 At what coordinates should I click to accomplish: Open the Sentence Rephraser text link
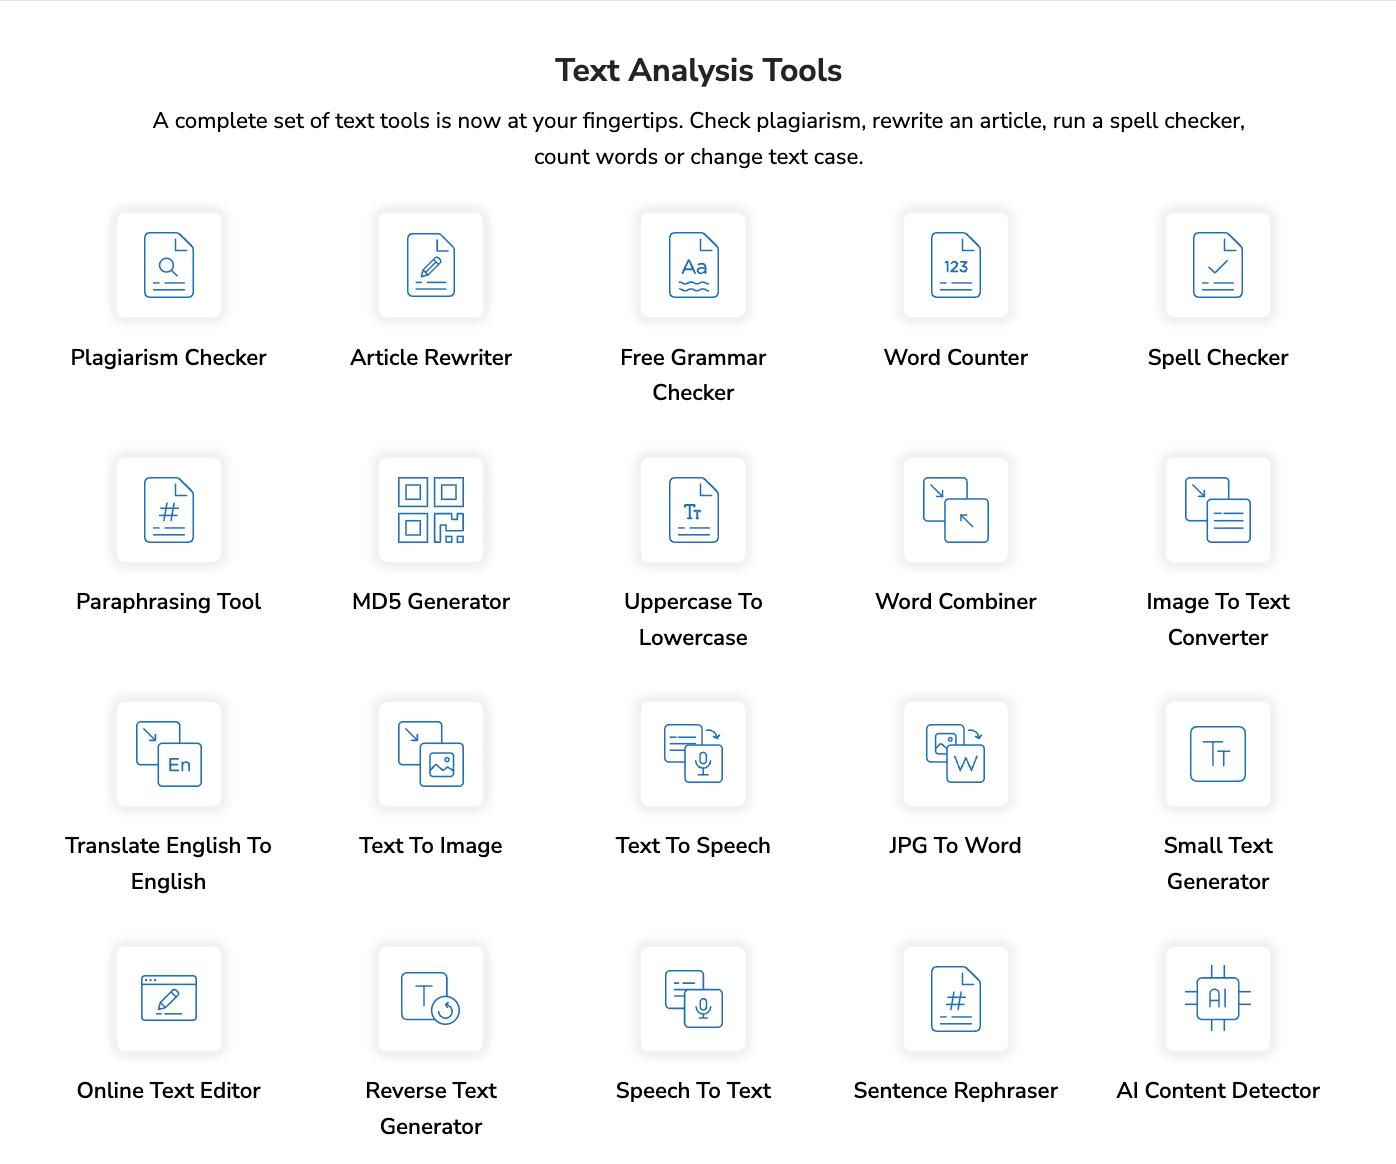[x=955, y=1091]
